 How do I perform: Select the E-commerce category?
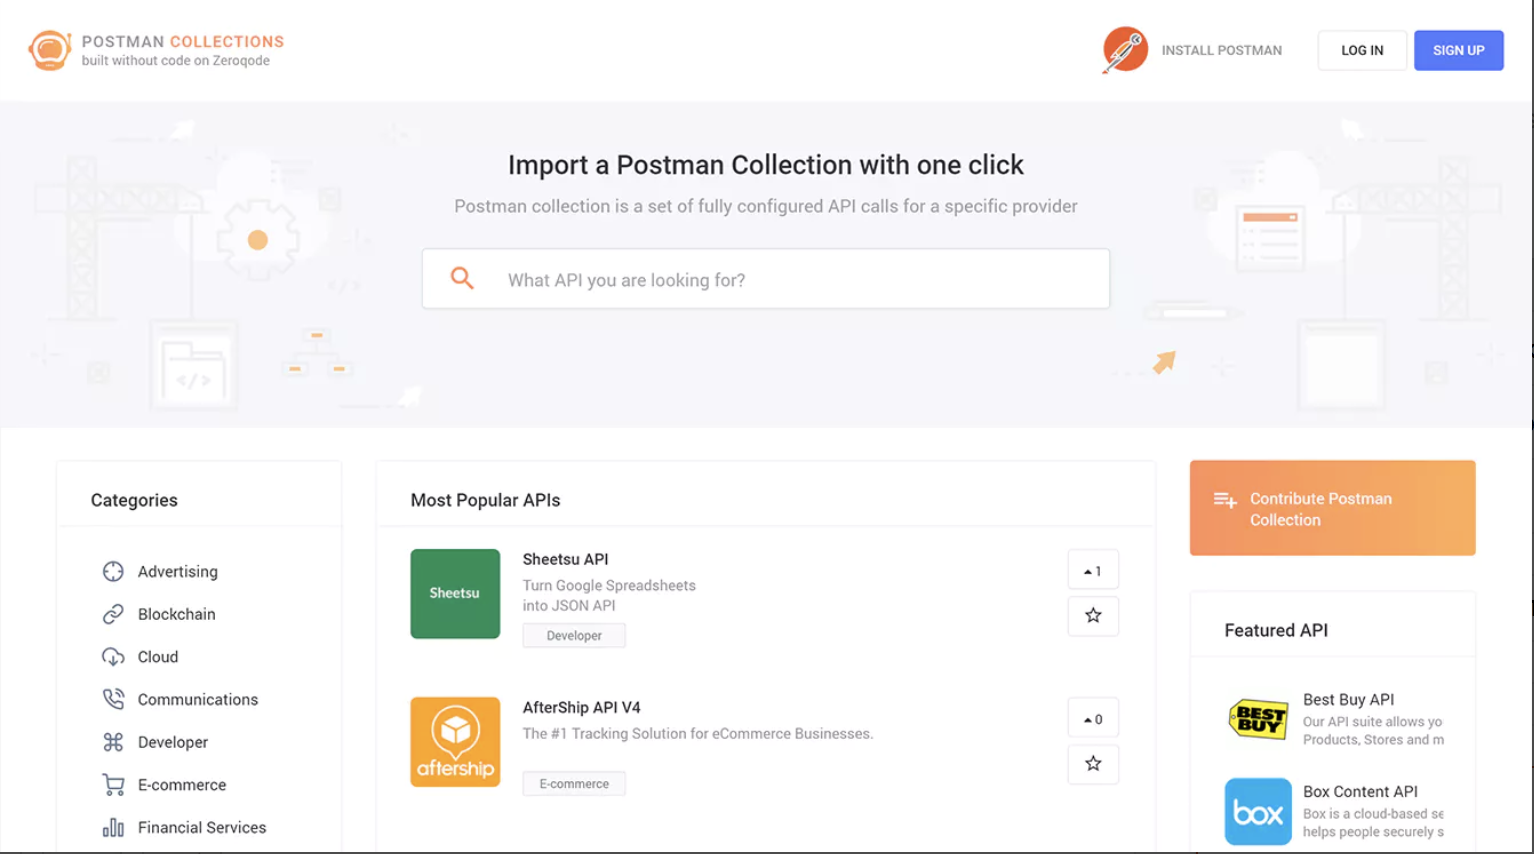tap(181, 785)
